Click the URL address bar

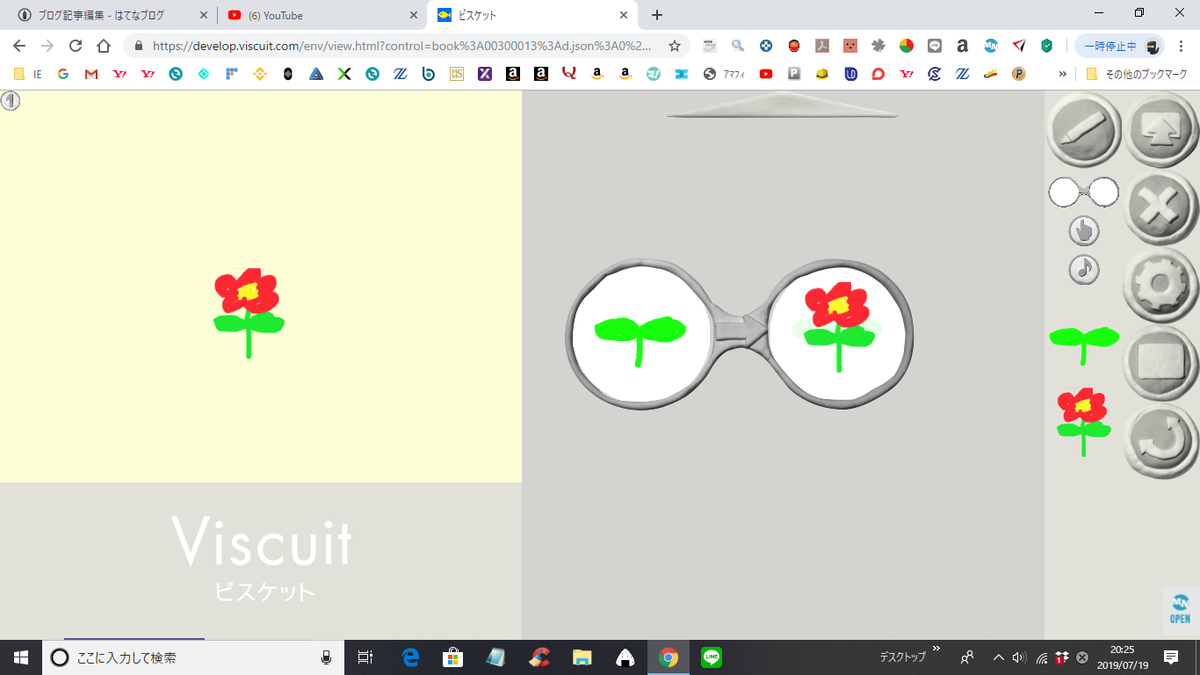400,46
